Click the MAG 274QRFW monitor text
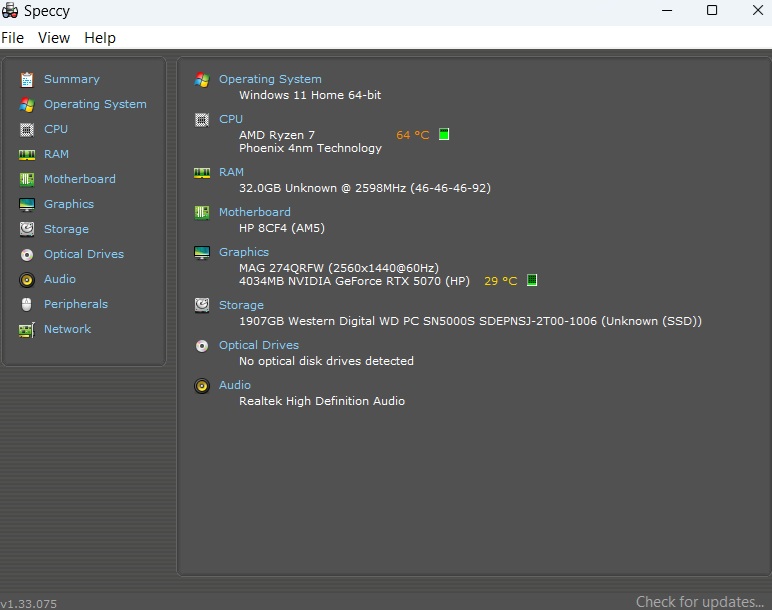 click(339, 268)
